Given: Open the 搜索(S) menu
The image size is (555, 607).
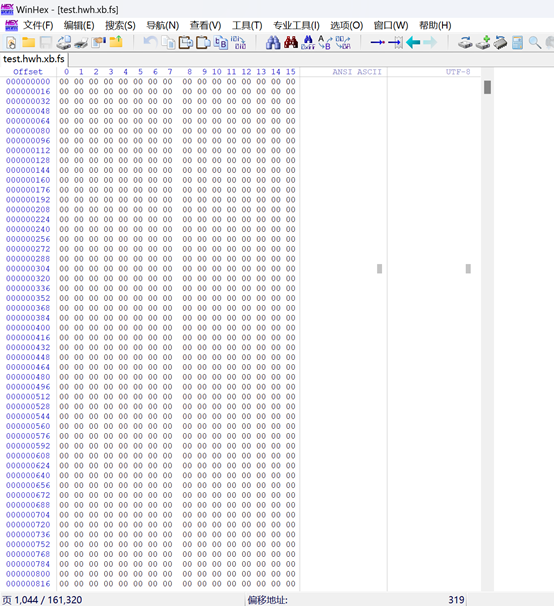Looking at the screenshot, I should pos(120,26).
